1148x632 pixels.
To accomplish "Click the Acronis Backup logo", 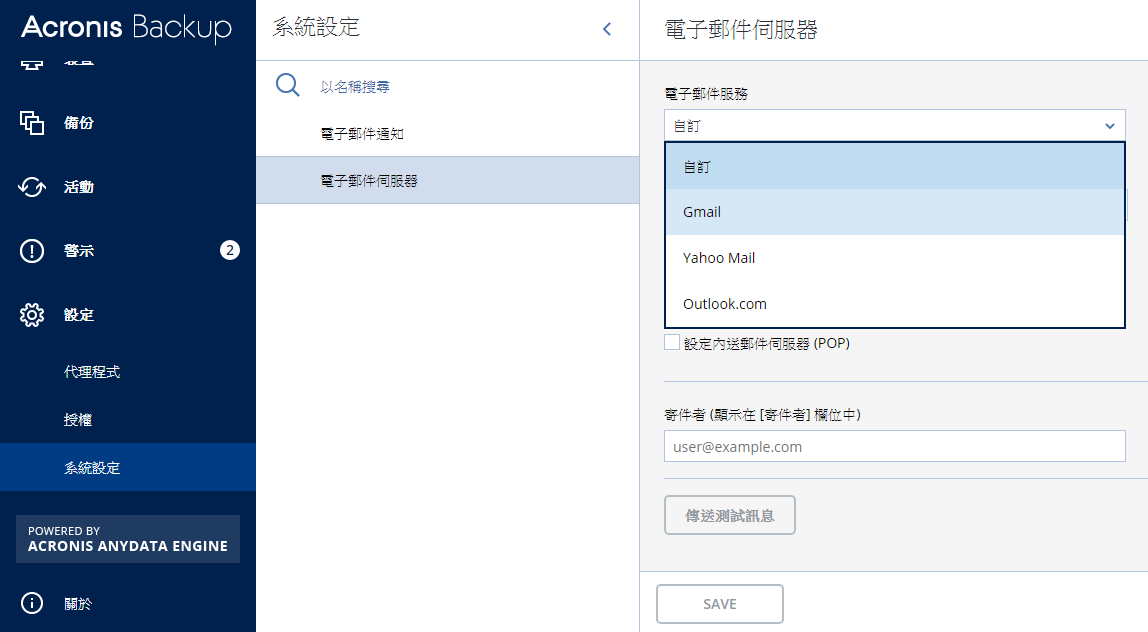I will (x=126, y=28).
